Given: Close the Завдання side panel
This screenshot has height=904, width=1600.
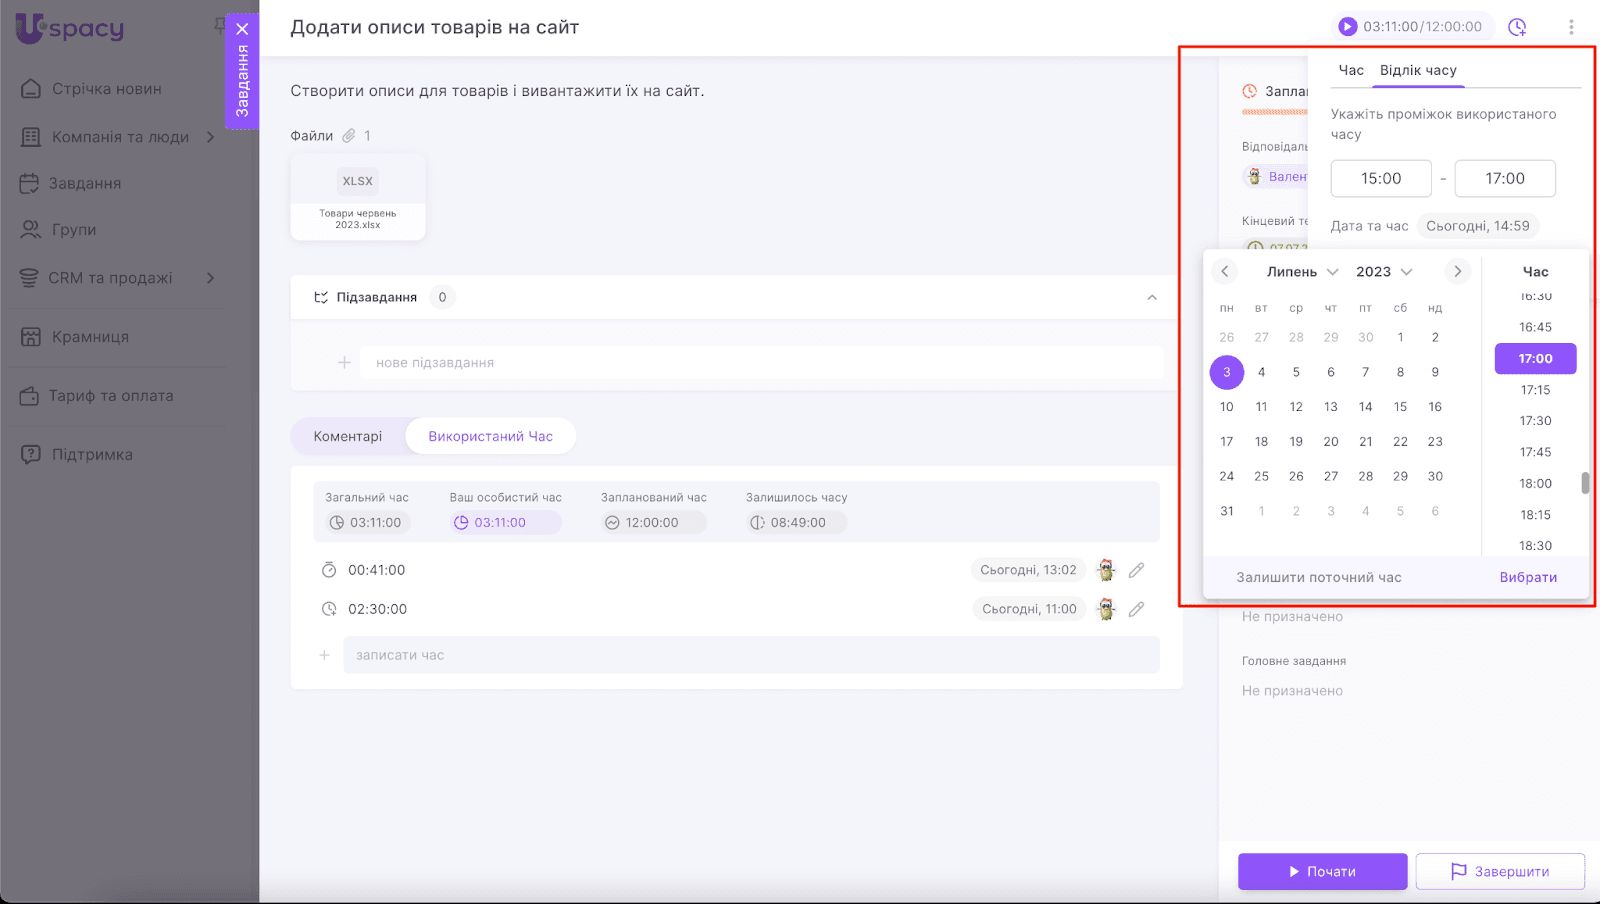Looking at the screenshot, I should (x=242, y=29).
